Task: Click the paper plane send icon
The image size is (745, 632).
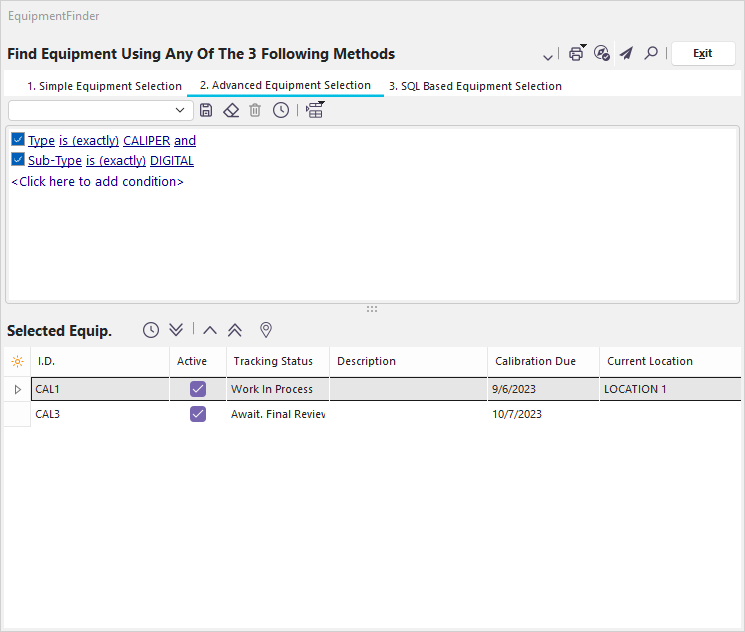Action: [x=626, y=54]
